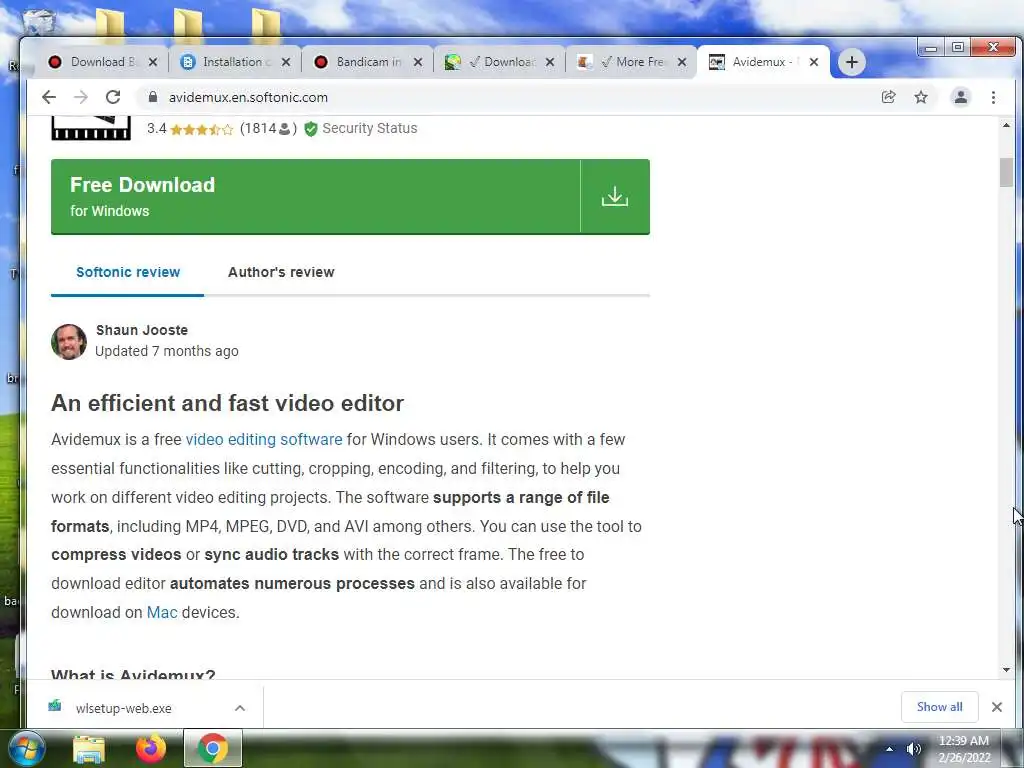Screen dimensions: 1024x768
Task: Follow the Mac link
Action: (162, 613)
